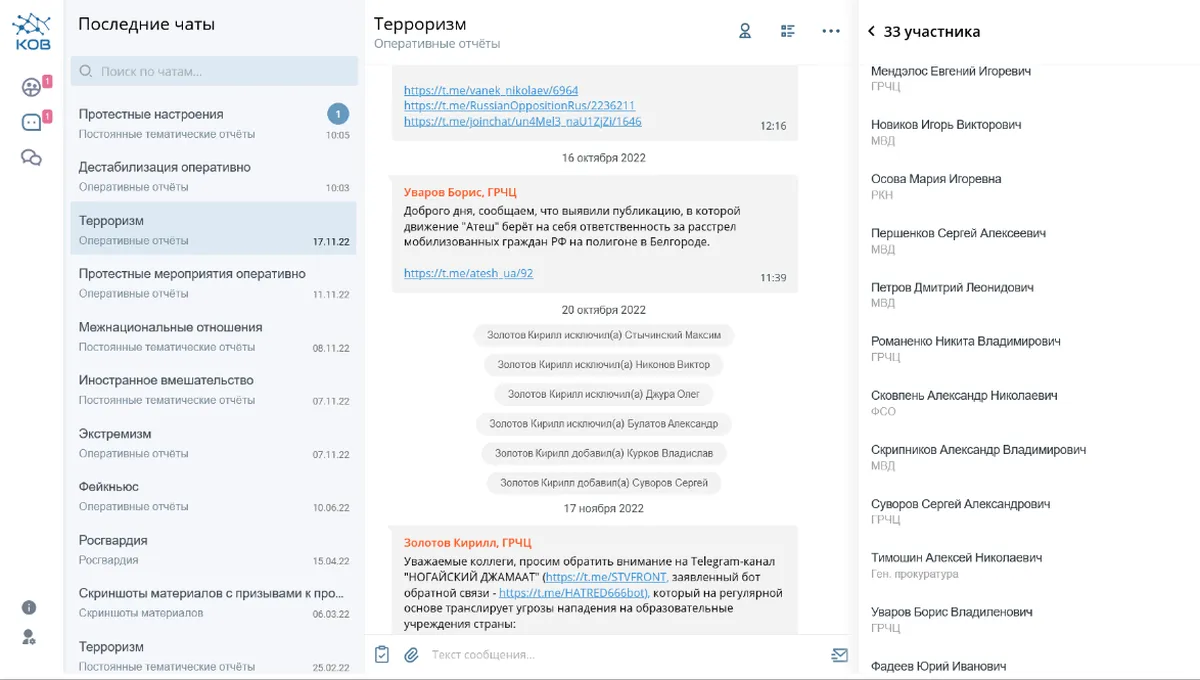The image size is (1200, 680).
Task: Open the three-dots chat menu
Action: pyautogui.click(x=830, y=31)
